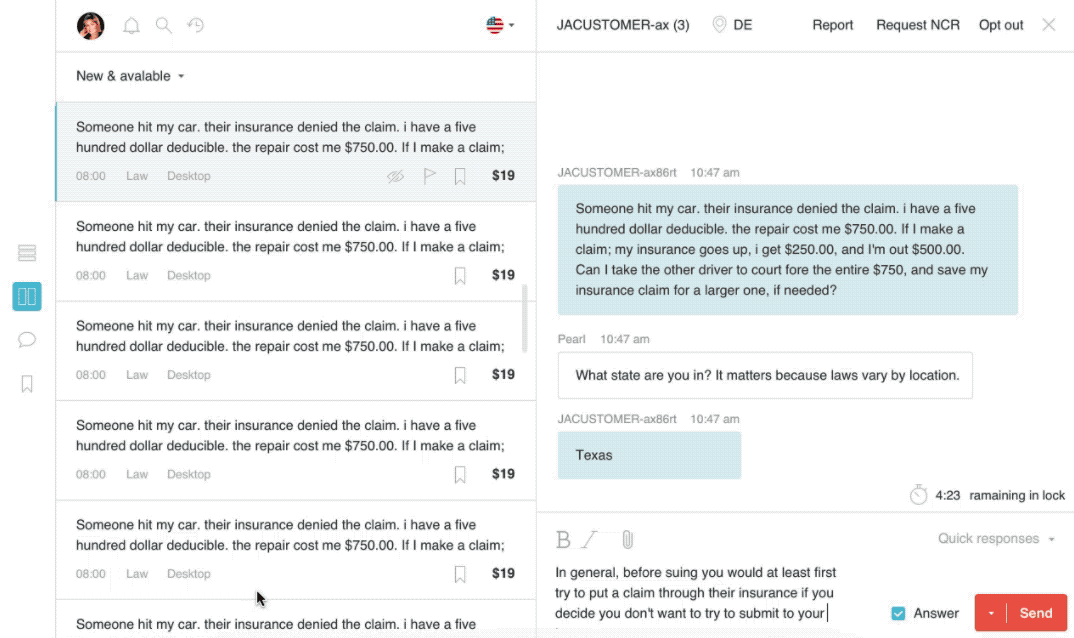Open chat bubble icon in sidebar
Screen dimensions: 1074x638
pos(27,340)
